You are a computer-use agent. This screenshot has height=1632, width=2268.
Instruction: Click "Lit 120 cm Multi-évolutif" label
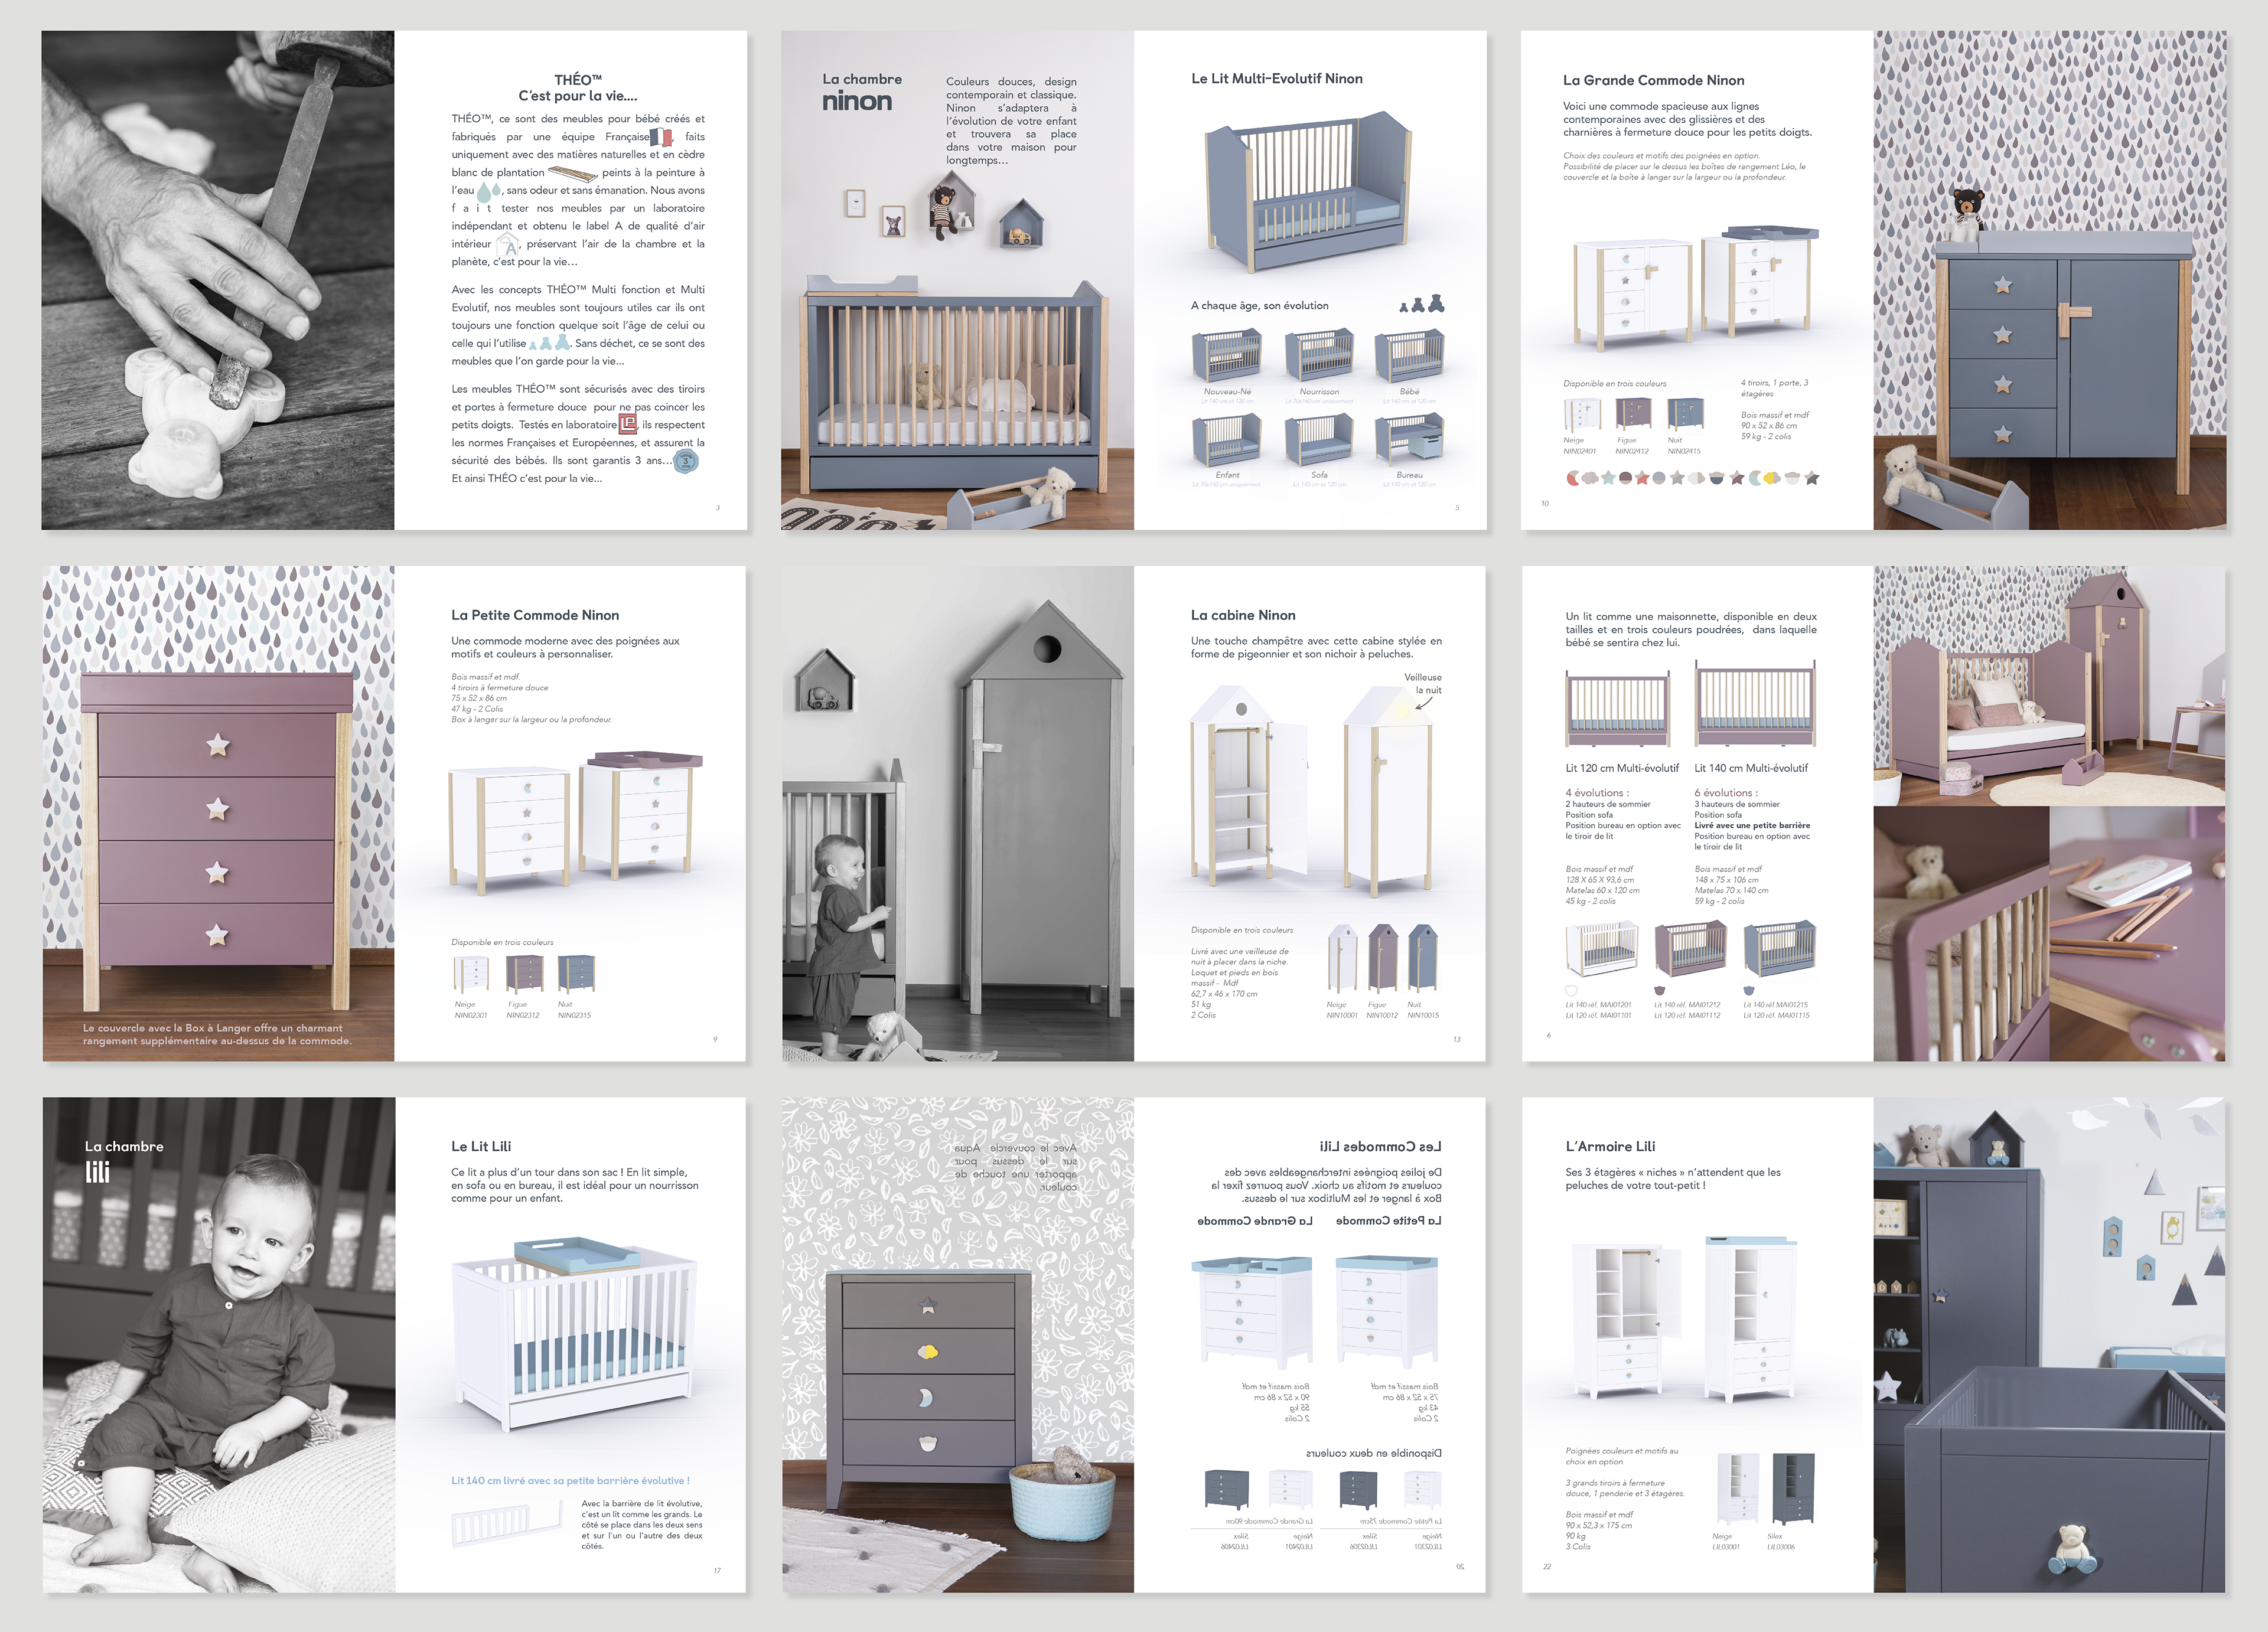pos(1622,768)
